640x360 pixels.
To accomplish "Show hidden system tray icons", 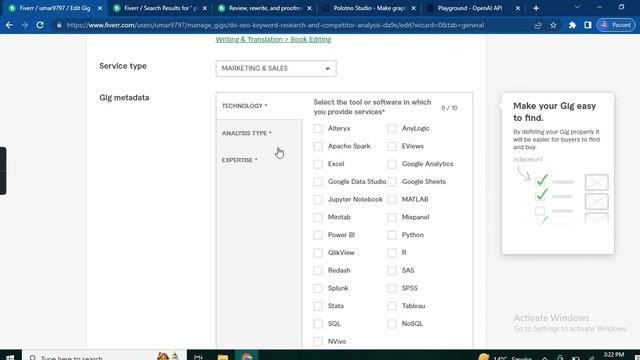I will pos(545,357).
